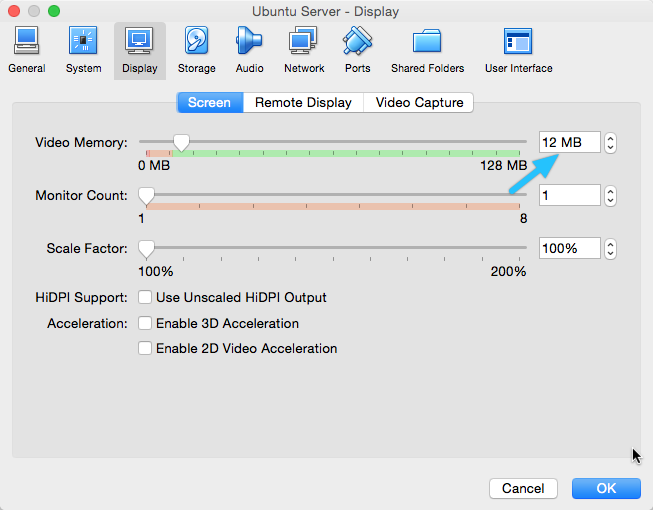Click the HiDPI Support label

click(81, 297)
